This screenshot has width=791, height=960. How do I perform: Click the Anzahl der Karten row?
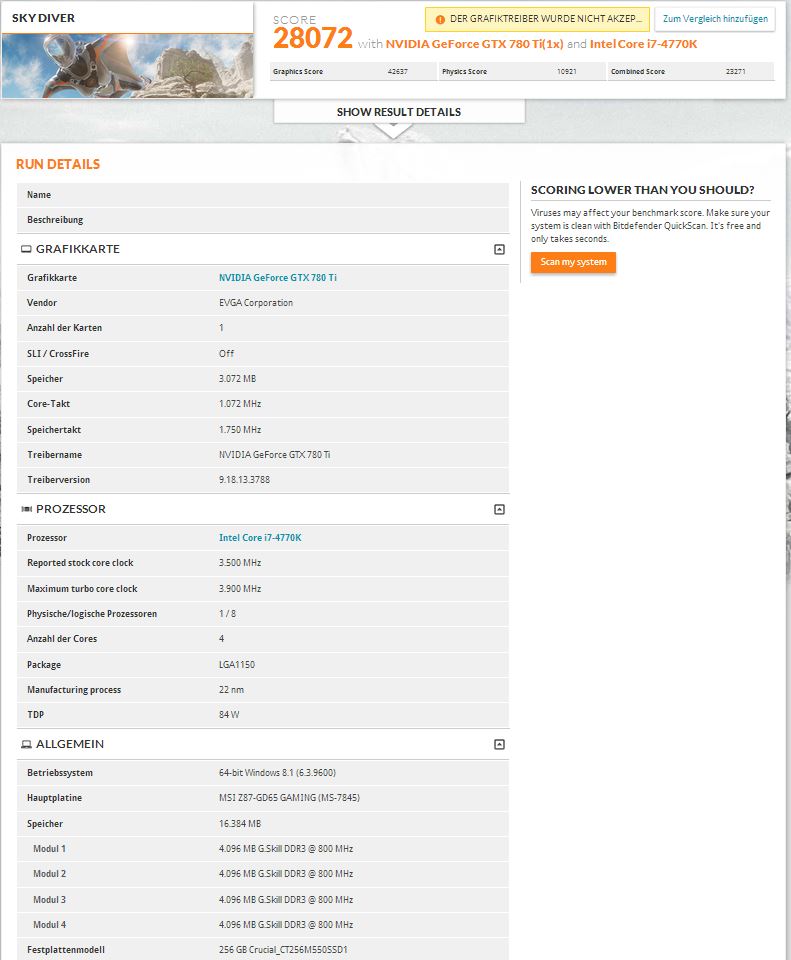pyautogui.click(x=263, y=328)
